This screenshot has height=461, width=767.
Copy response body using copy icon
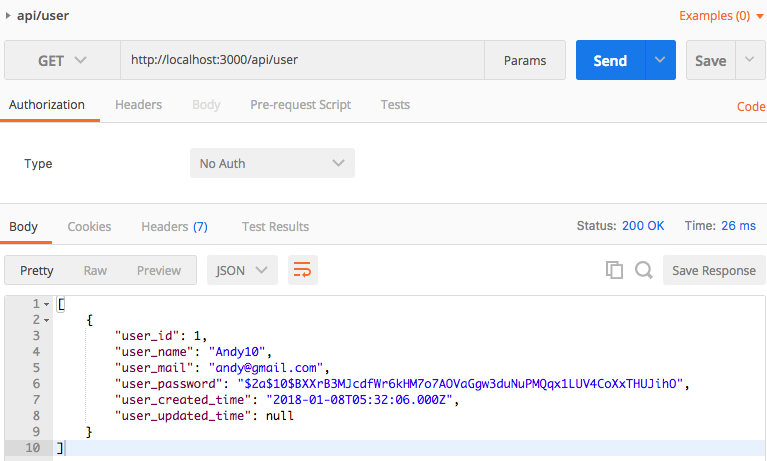click(614, 270)
